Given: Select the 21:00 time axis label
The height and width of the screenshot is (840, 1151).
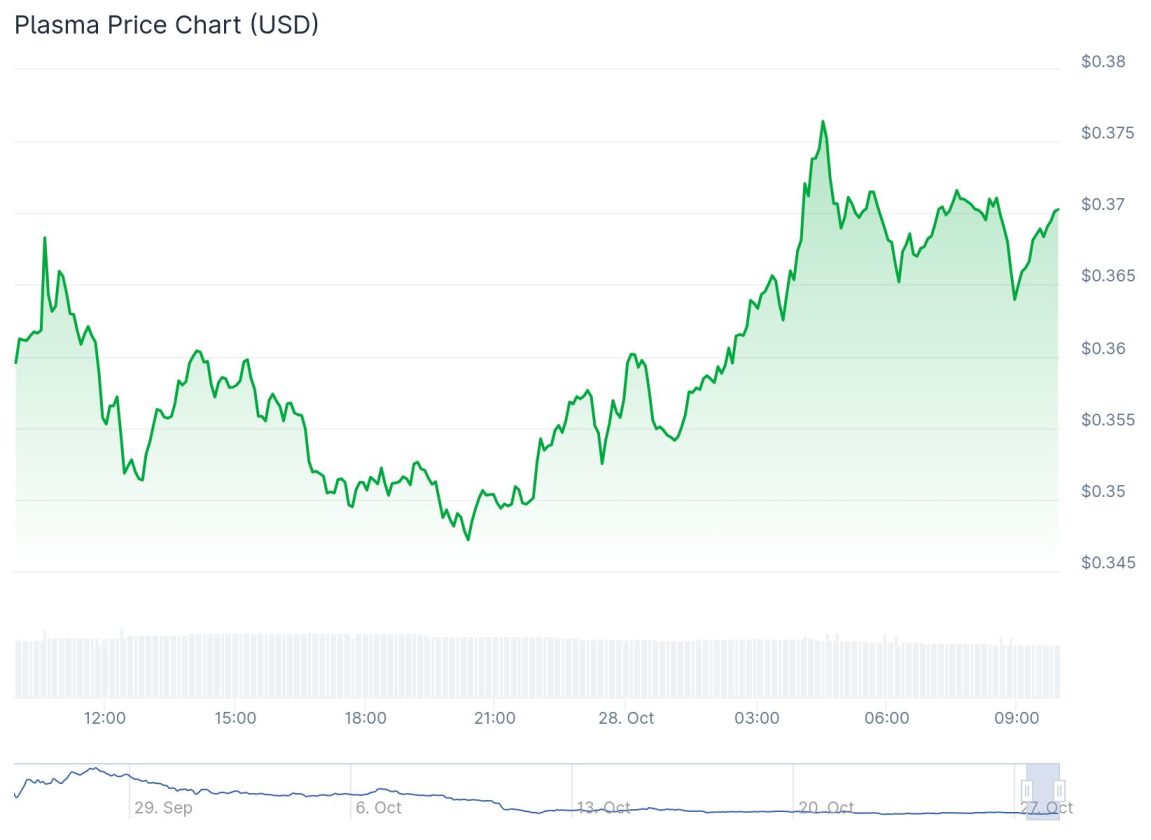Looking at the screenshot, I should click(x=495, y=718).
